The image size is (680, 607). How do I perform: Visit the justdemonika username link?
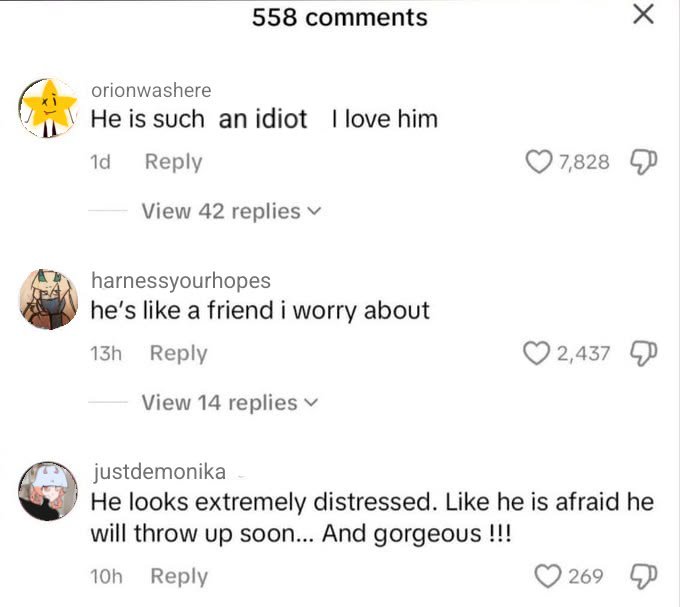pyautogui.click(x=160, y=472)
